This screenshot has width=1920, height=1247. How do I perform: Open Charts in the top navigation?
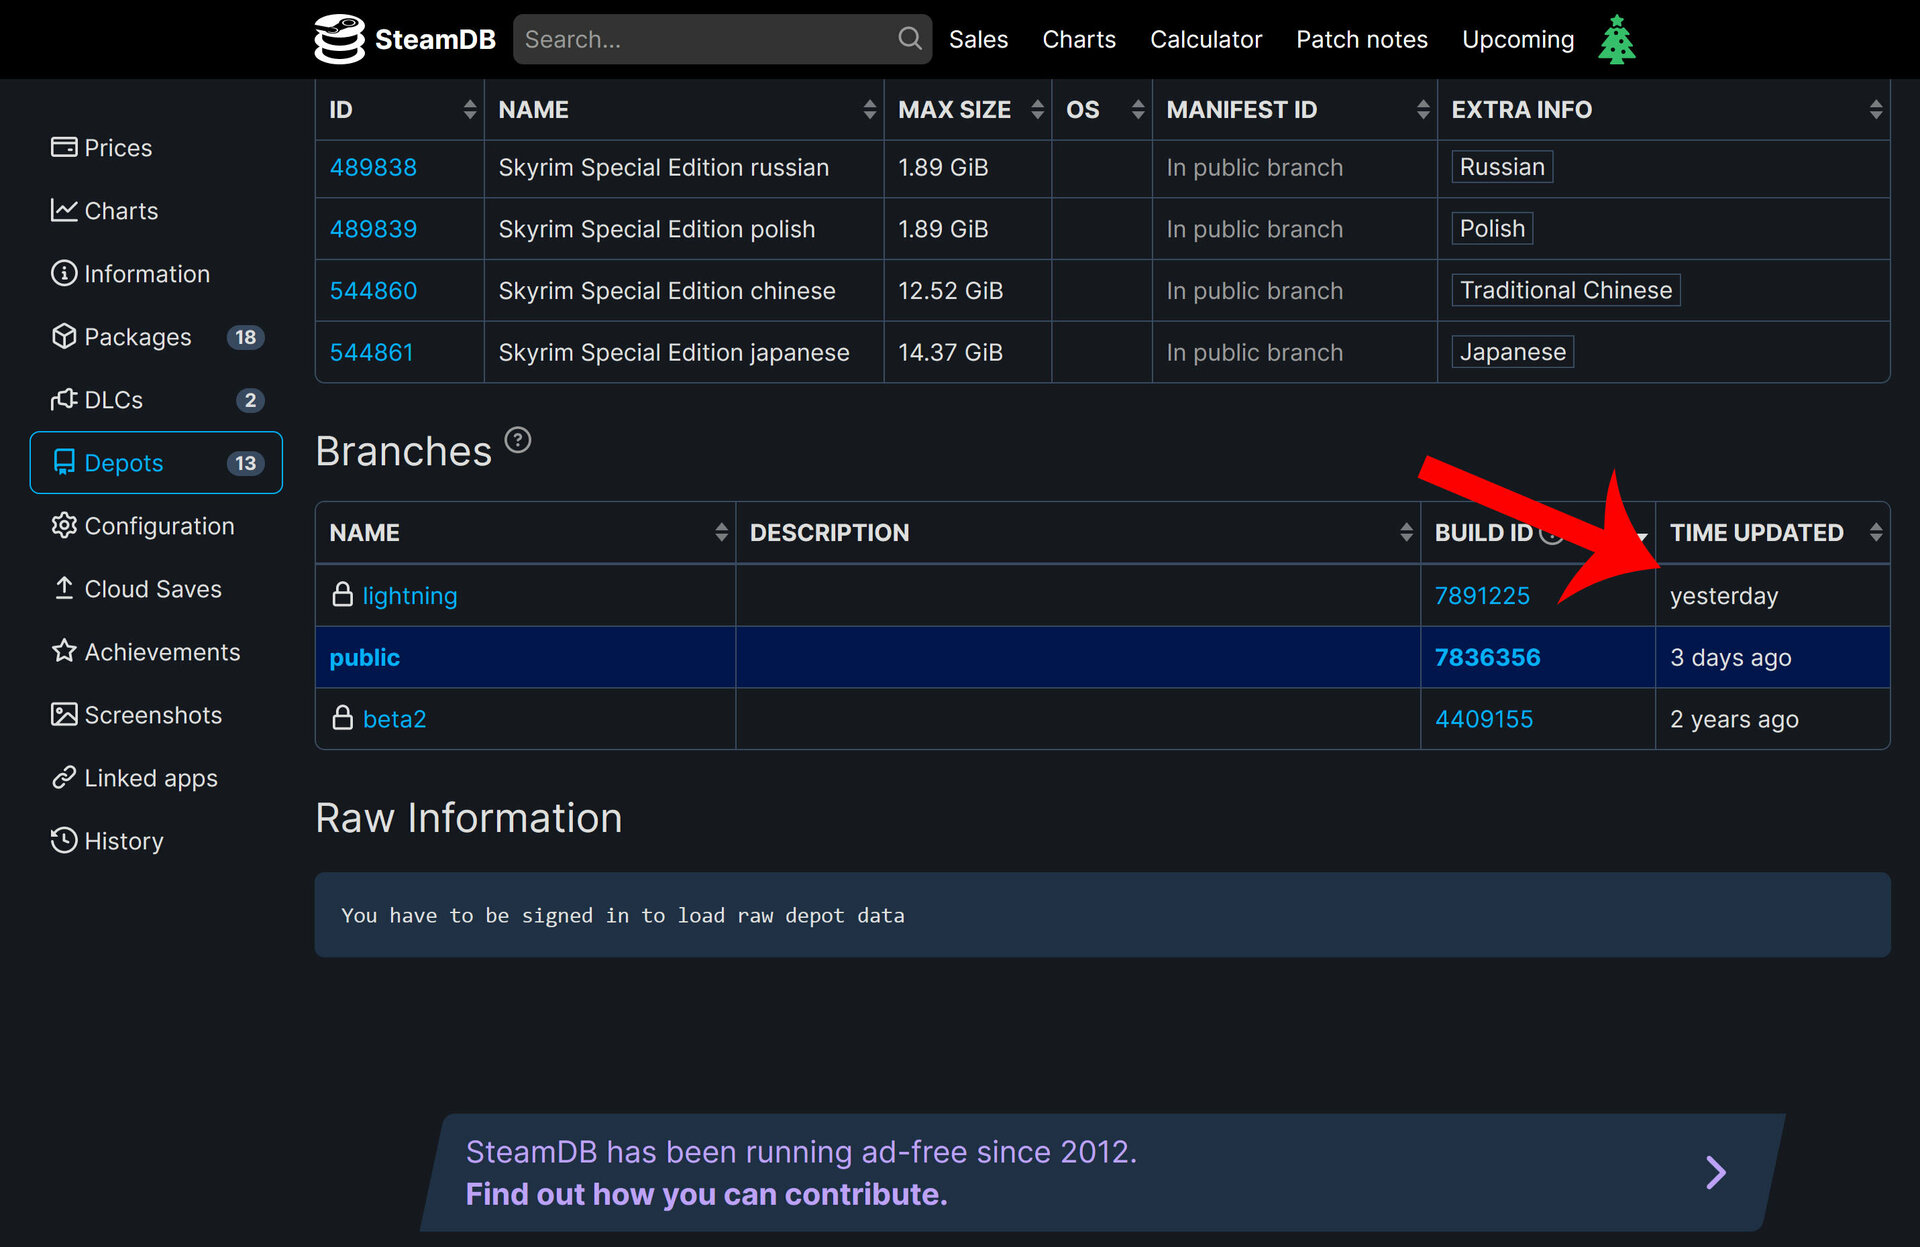(x=1079, y=39)
